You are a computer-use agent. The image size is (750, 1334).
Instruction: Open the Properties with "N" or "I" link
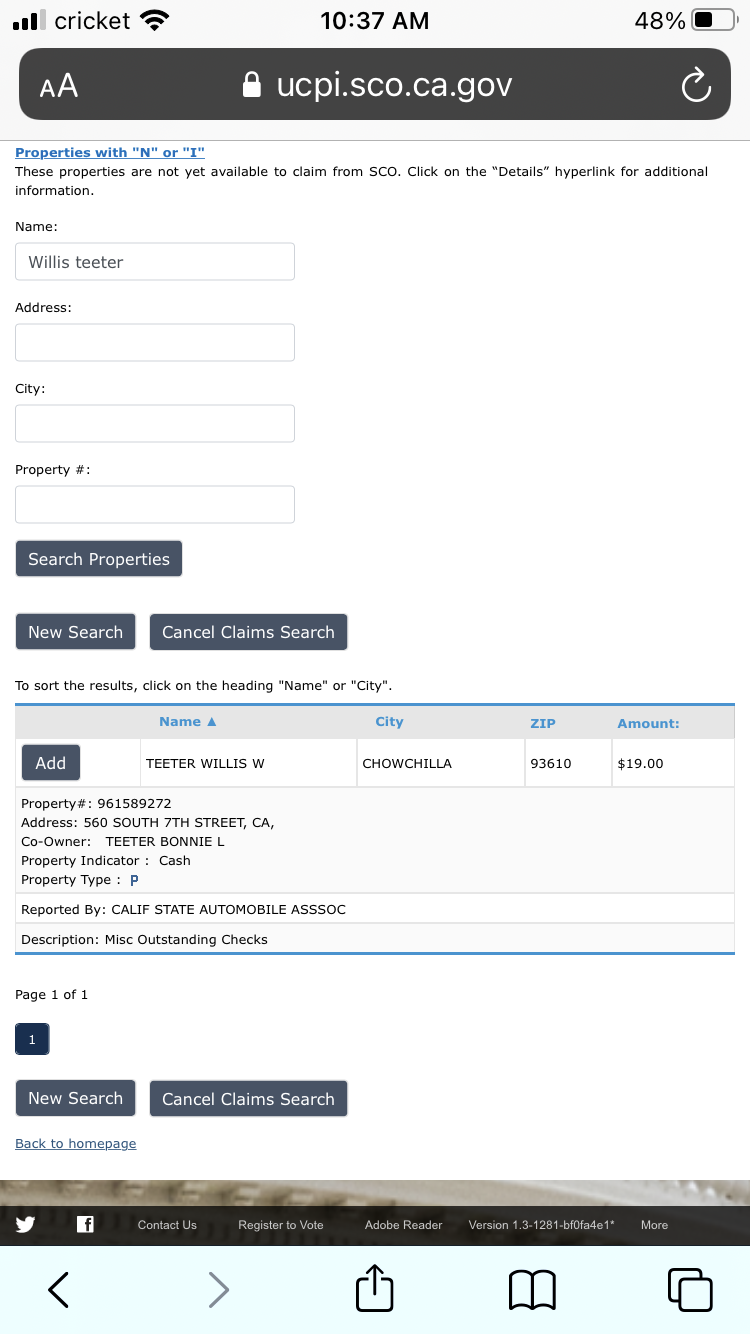(x=110, y=152)
